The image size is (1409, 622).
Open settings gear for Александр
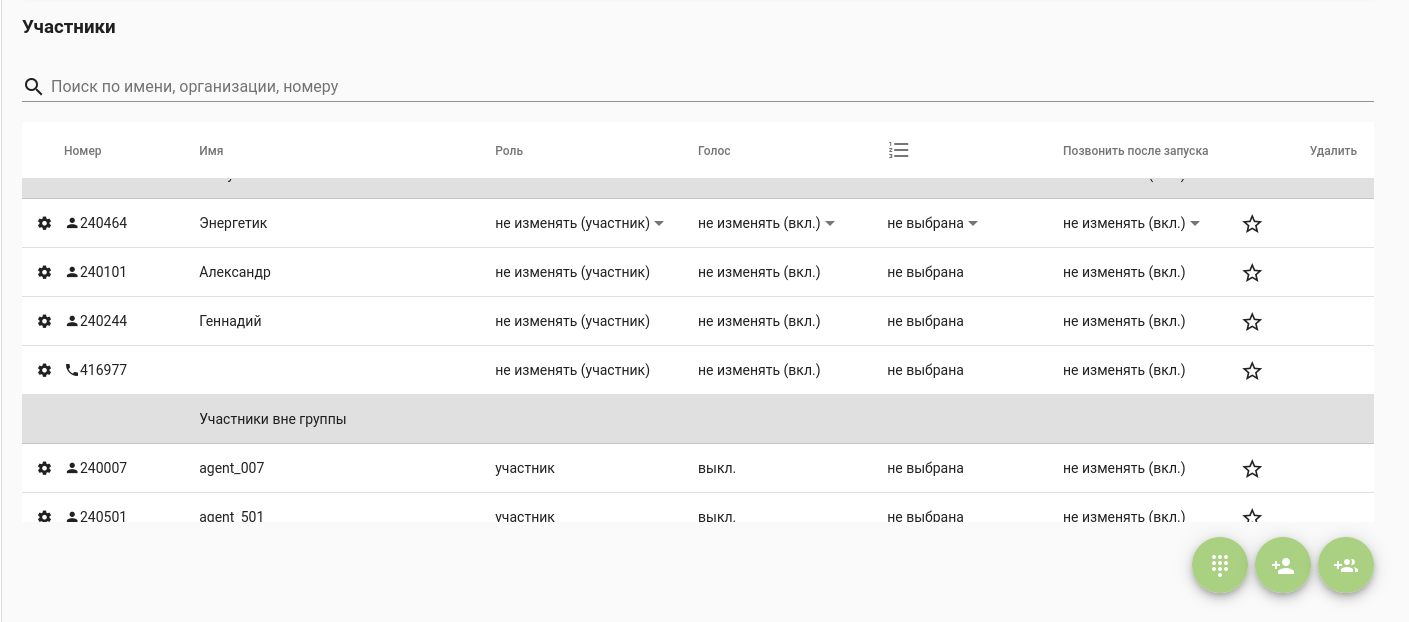(x=44, y=272)
